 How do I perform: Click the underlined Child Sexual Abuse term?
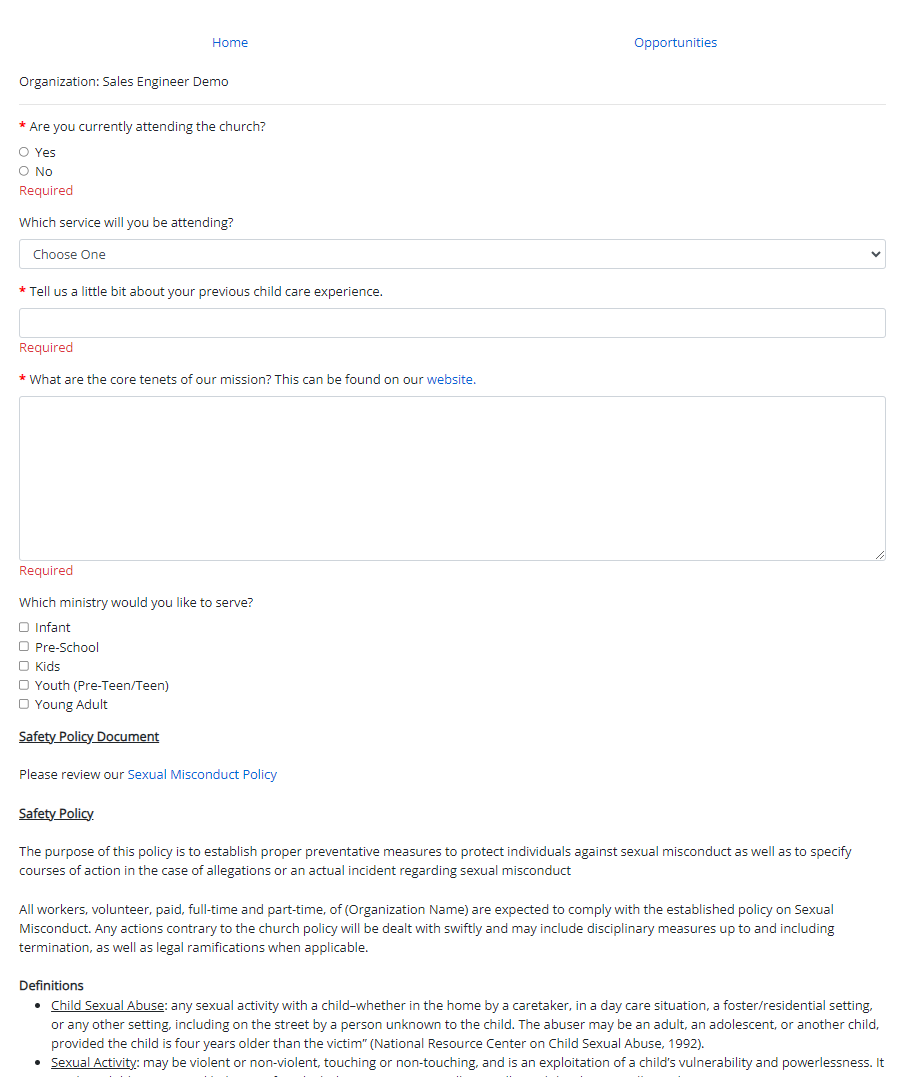pyautogui.click(x=107, y=1005)
